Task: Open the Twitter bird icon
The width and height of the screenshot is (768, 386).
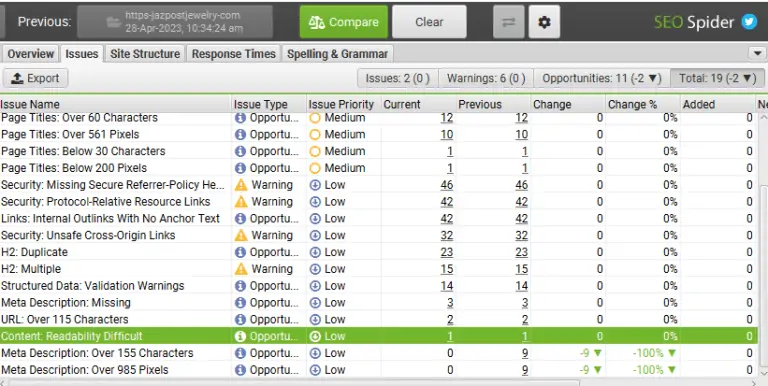Action: (x=749, y=22)
